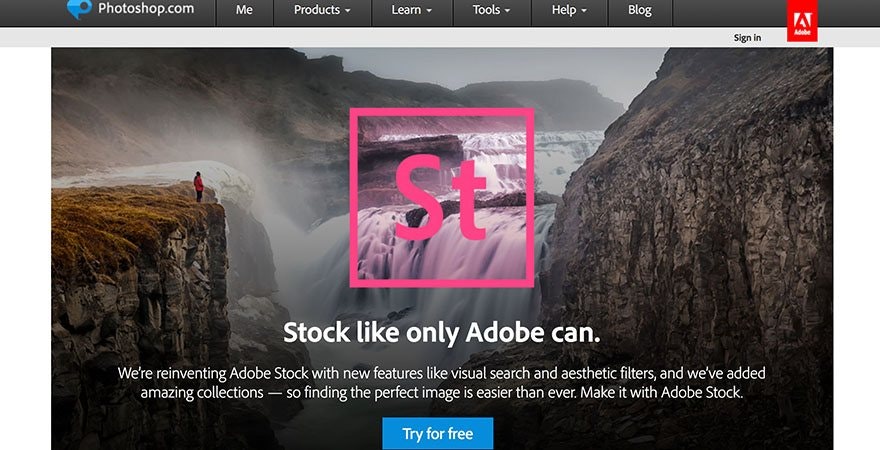Click the Adobe Stock description paragraph
The image size is (880, 450).
(x=441, y=382)
